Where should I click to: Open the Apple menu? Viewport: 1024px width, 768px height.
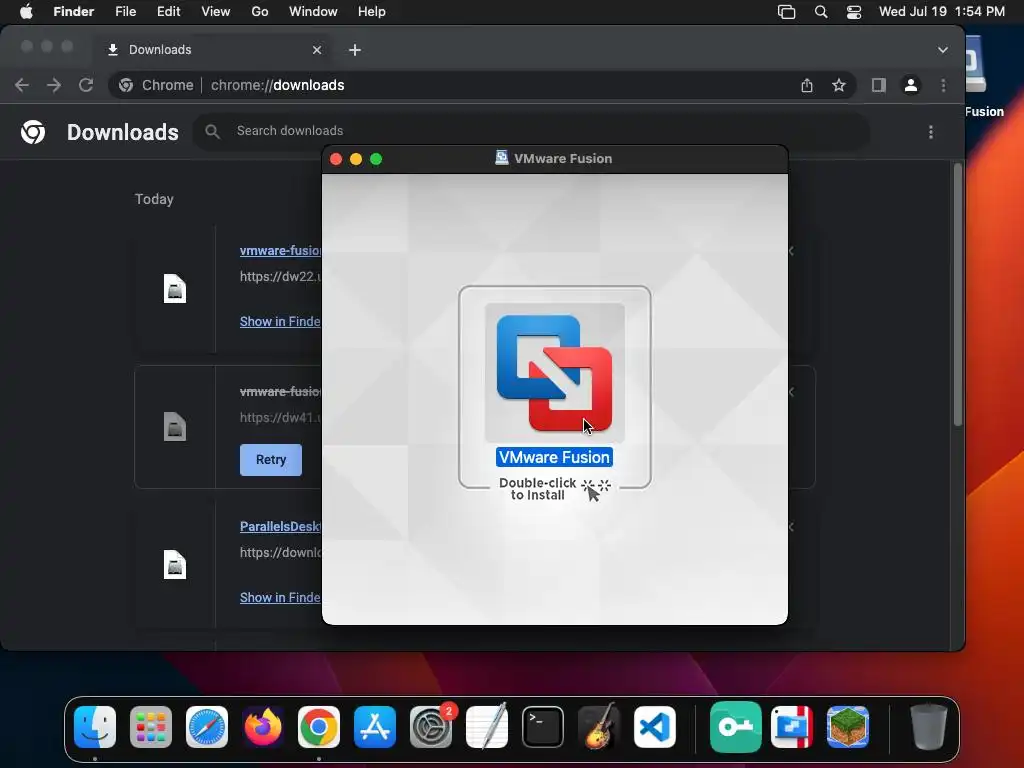pyautogui.click(x=26, y=12)
